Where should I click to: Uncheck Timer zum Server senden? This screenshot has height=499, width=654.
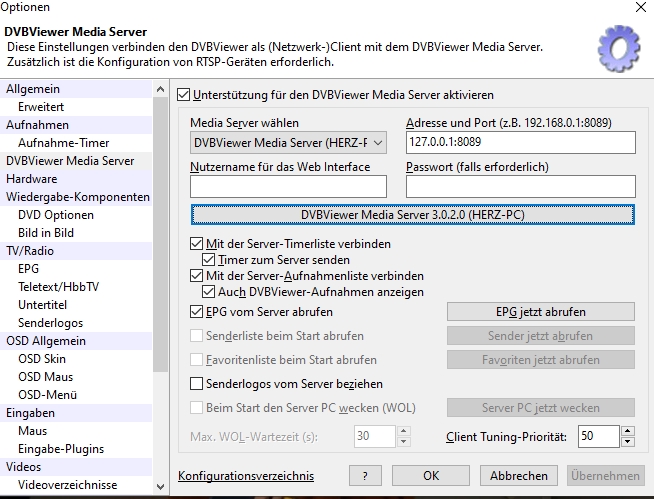coord(209,259)
